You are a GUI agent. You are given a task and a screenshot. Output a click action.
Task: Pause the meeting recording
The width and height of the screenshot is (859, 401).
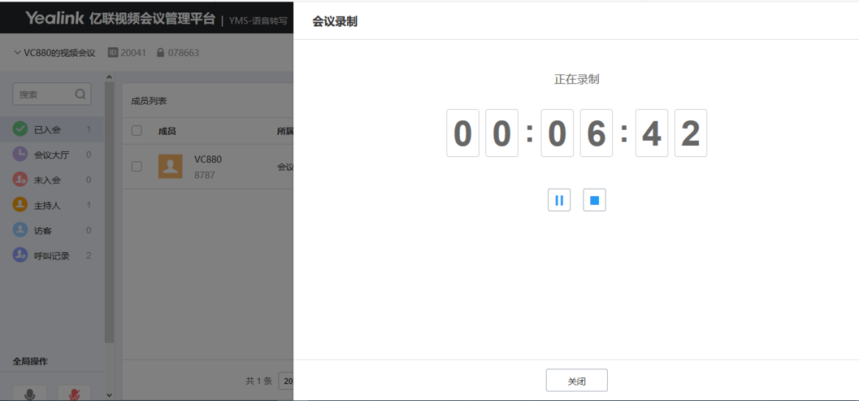(559, 200)
